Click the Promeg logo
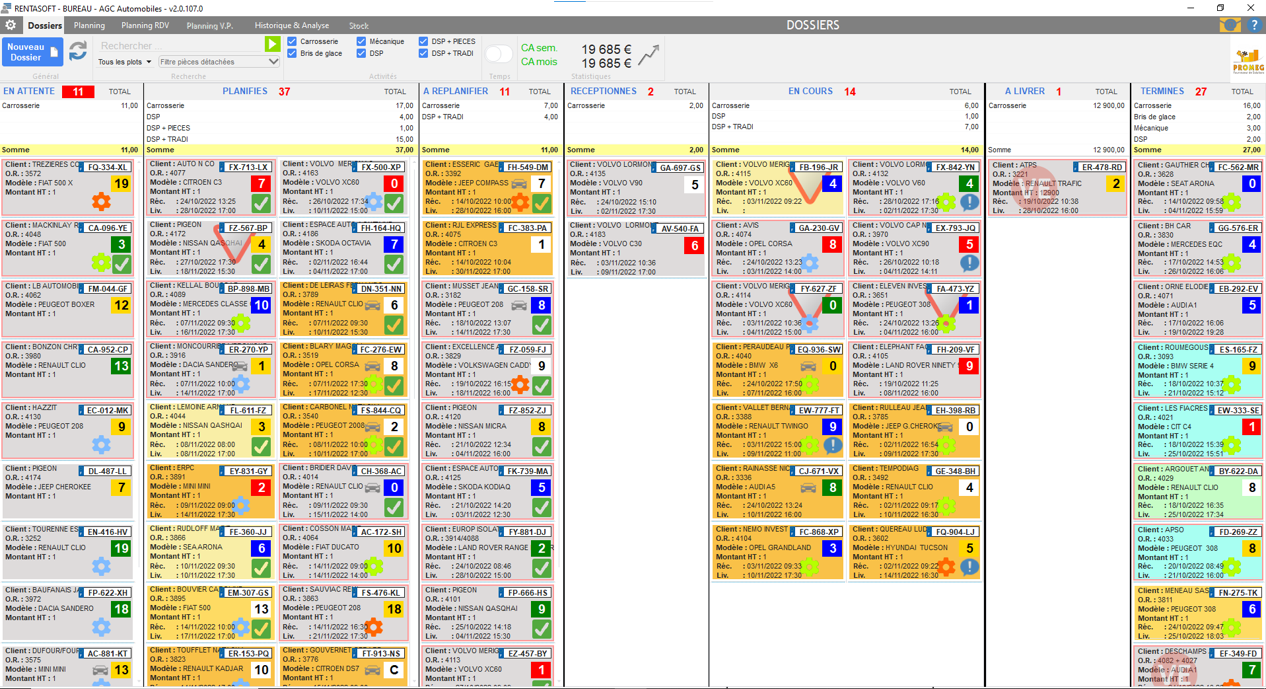The width and height of the screenshot is (1266, 689). tap(1247, 61)
